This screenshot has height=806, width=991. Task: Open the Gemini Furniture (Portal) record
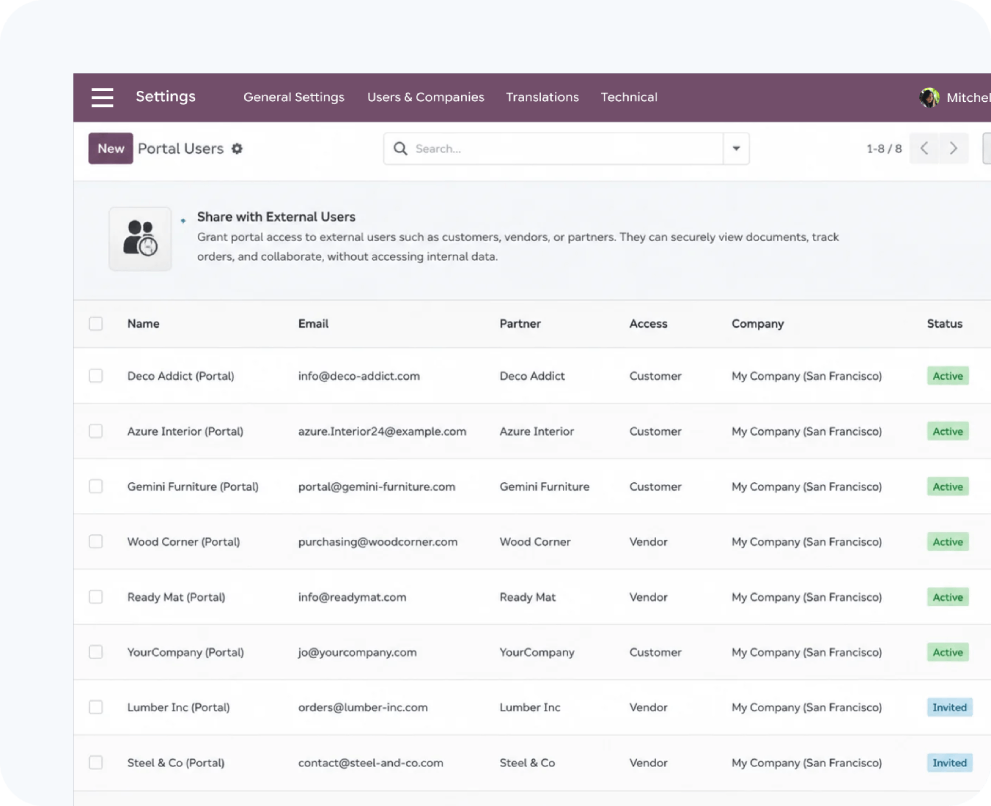[193, 487]
